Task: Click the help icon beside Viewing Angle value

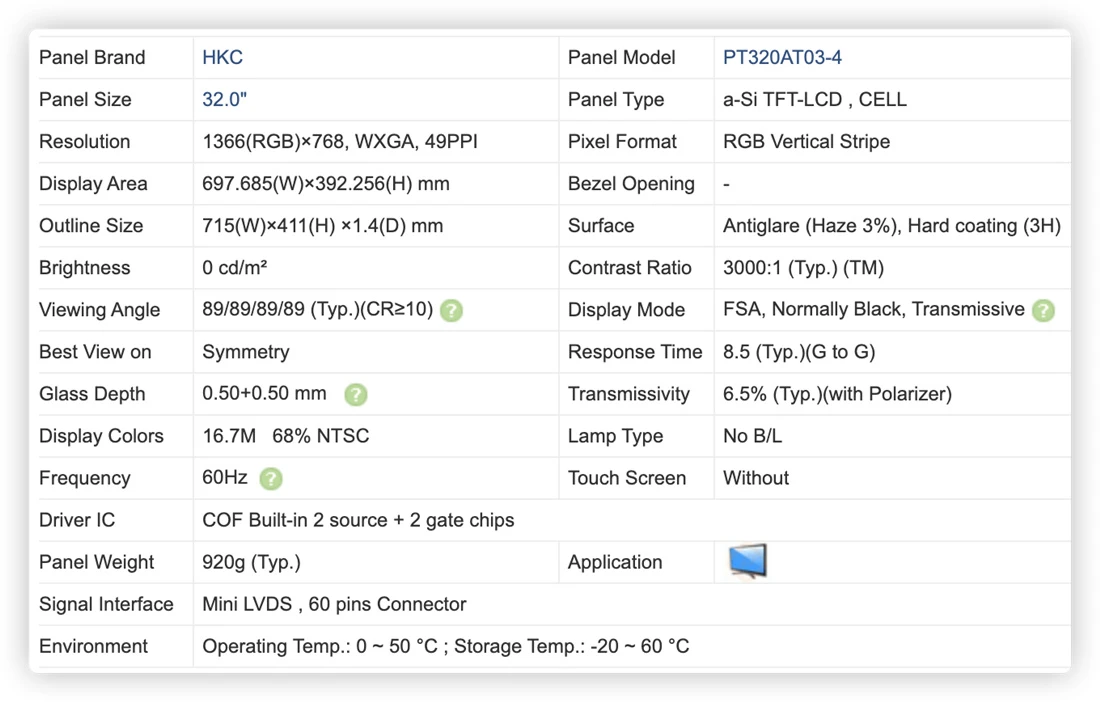Action: [451, 311]
